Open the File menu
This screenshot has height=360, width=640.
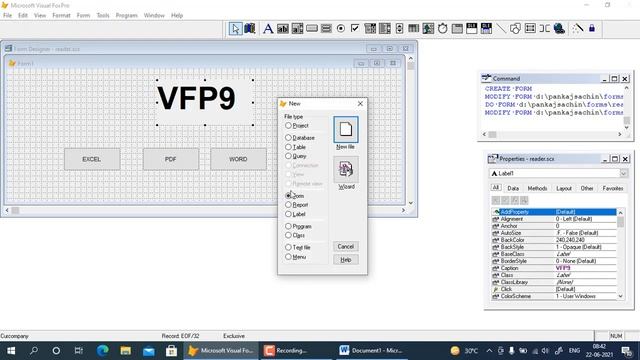point(7,15)
